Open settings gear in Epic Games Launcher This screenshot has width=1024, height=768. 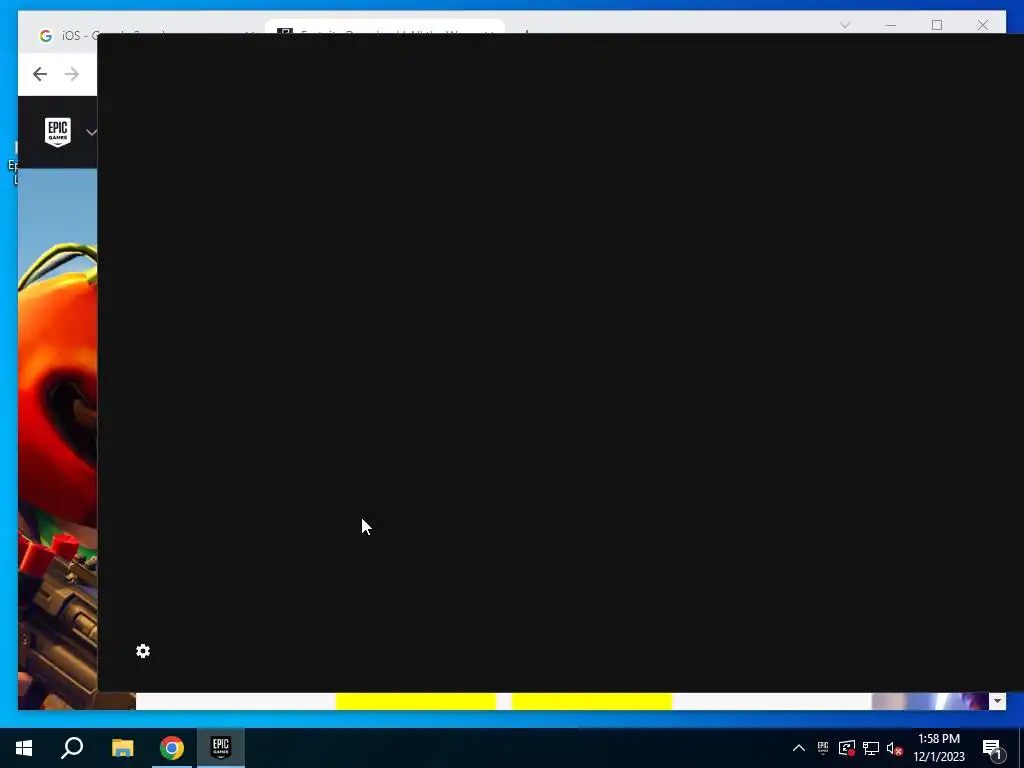point(143,651)
